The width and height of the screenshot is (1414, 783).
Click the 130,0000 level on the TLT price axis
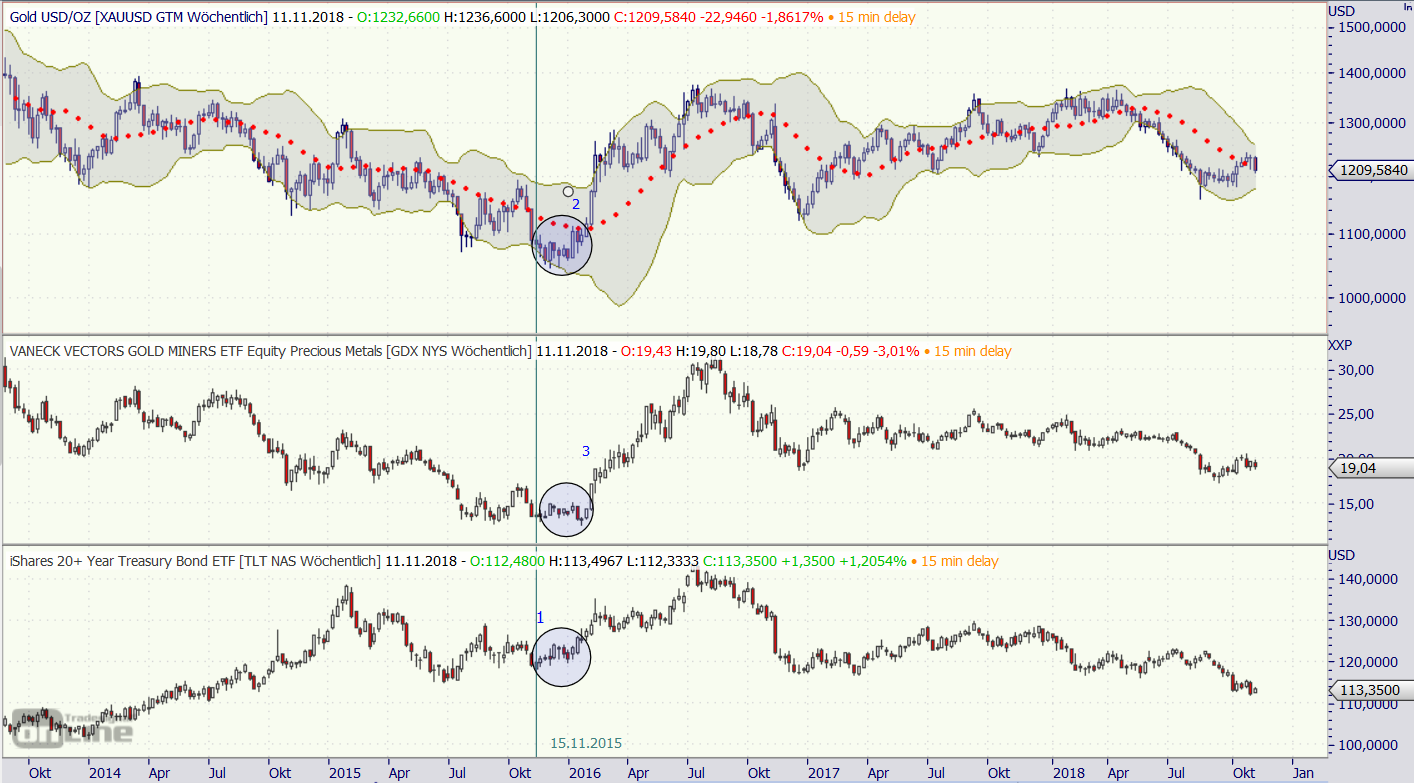click(x=1368, y=621)
